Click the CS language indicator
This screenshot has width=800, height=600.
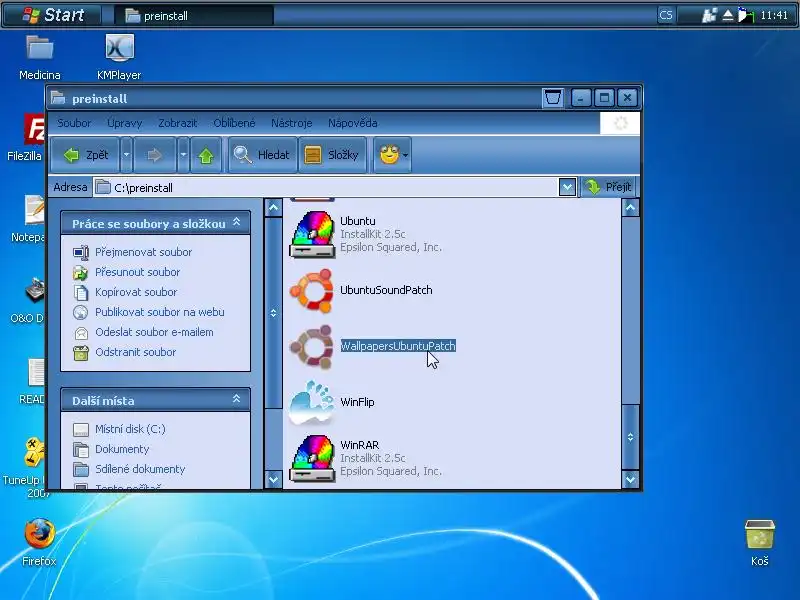(x=666, y=15)
